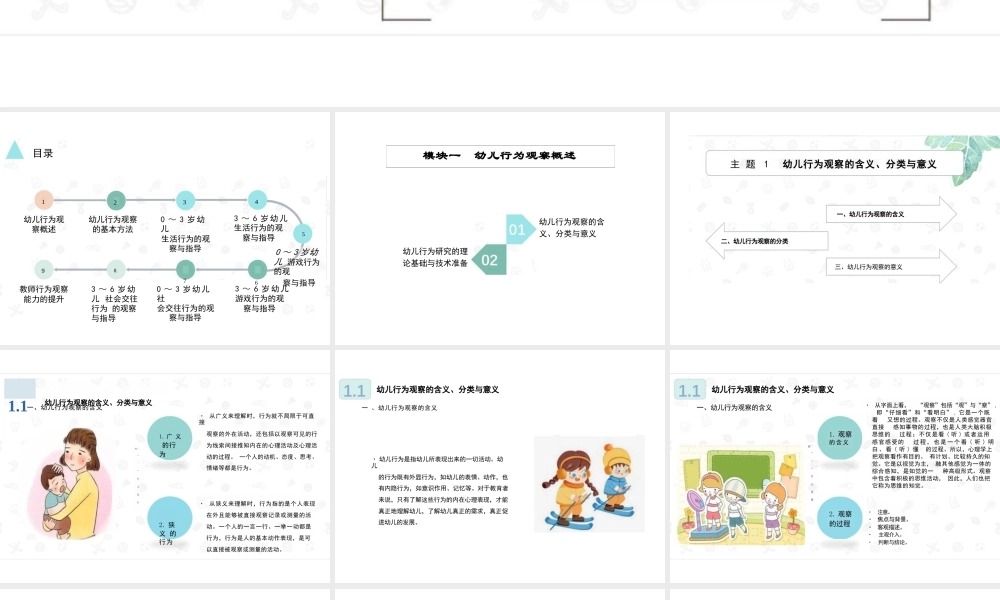Click the slide title beside the skiing-slide 1.1 badge

point(438,389)
